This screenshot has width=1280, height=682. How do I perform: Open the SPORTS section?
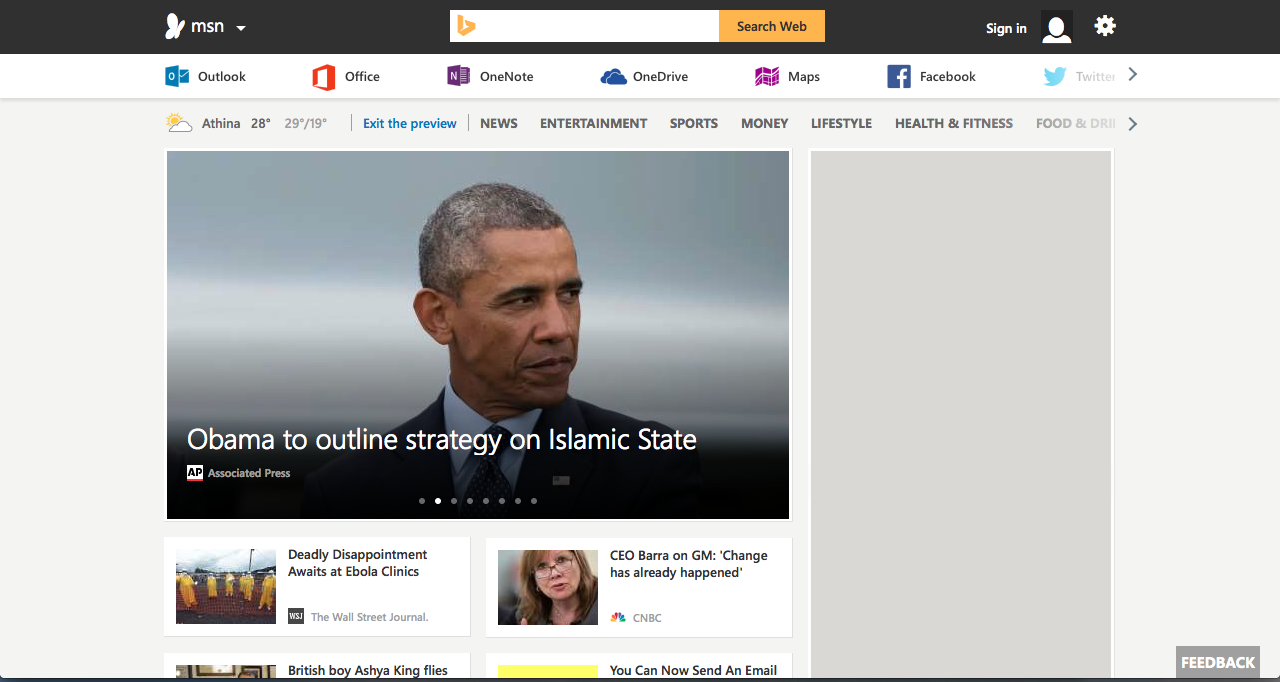(x=694, y=123)
